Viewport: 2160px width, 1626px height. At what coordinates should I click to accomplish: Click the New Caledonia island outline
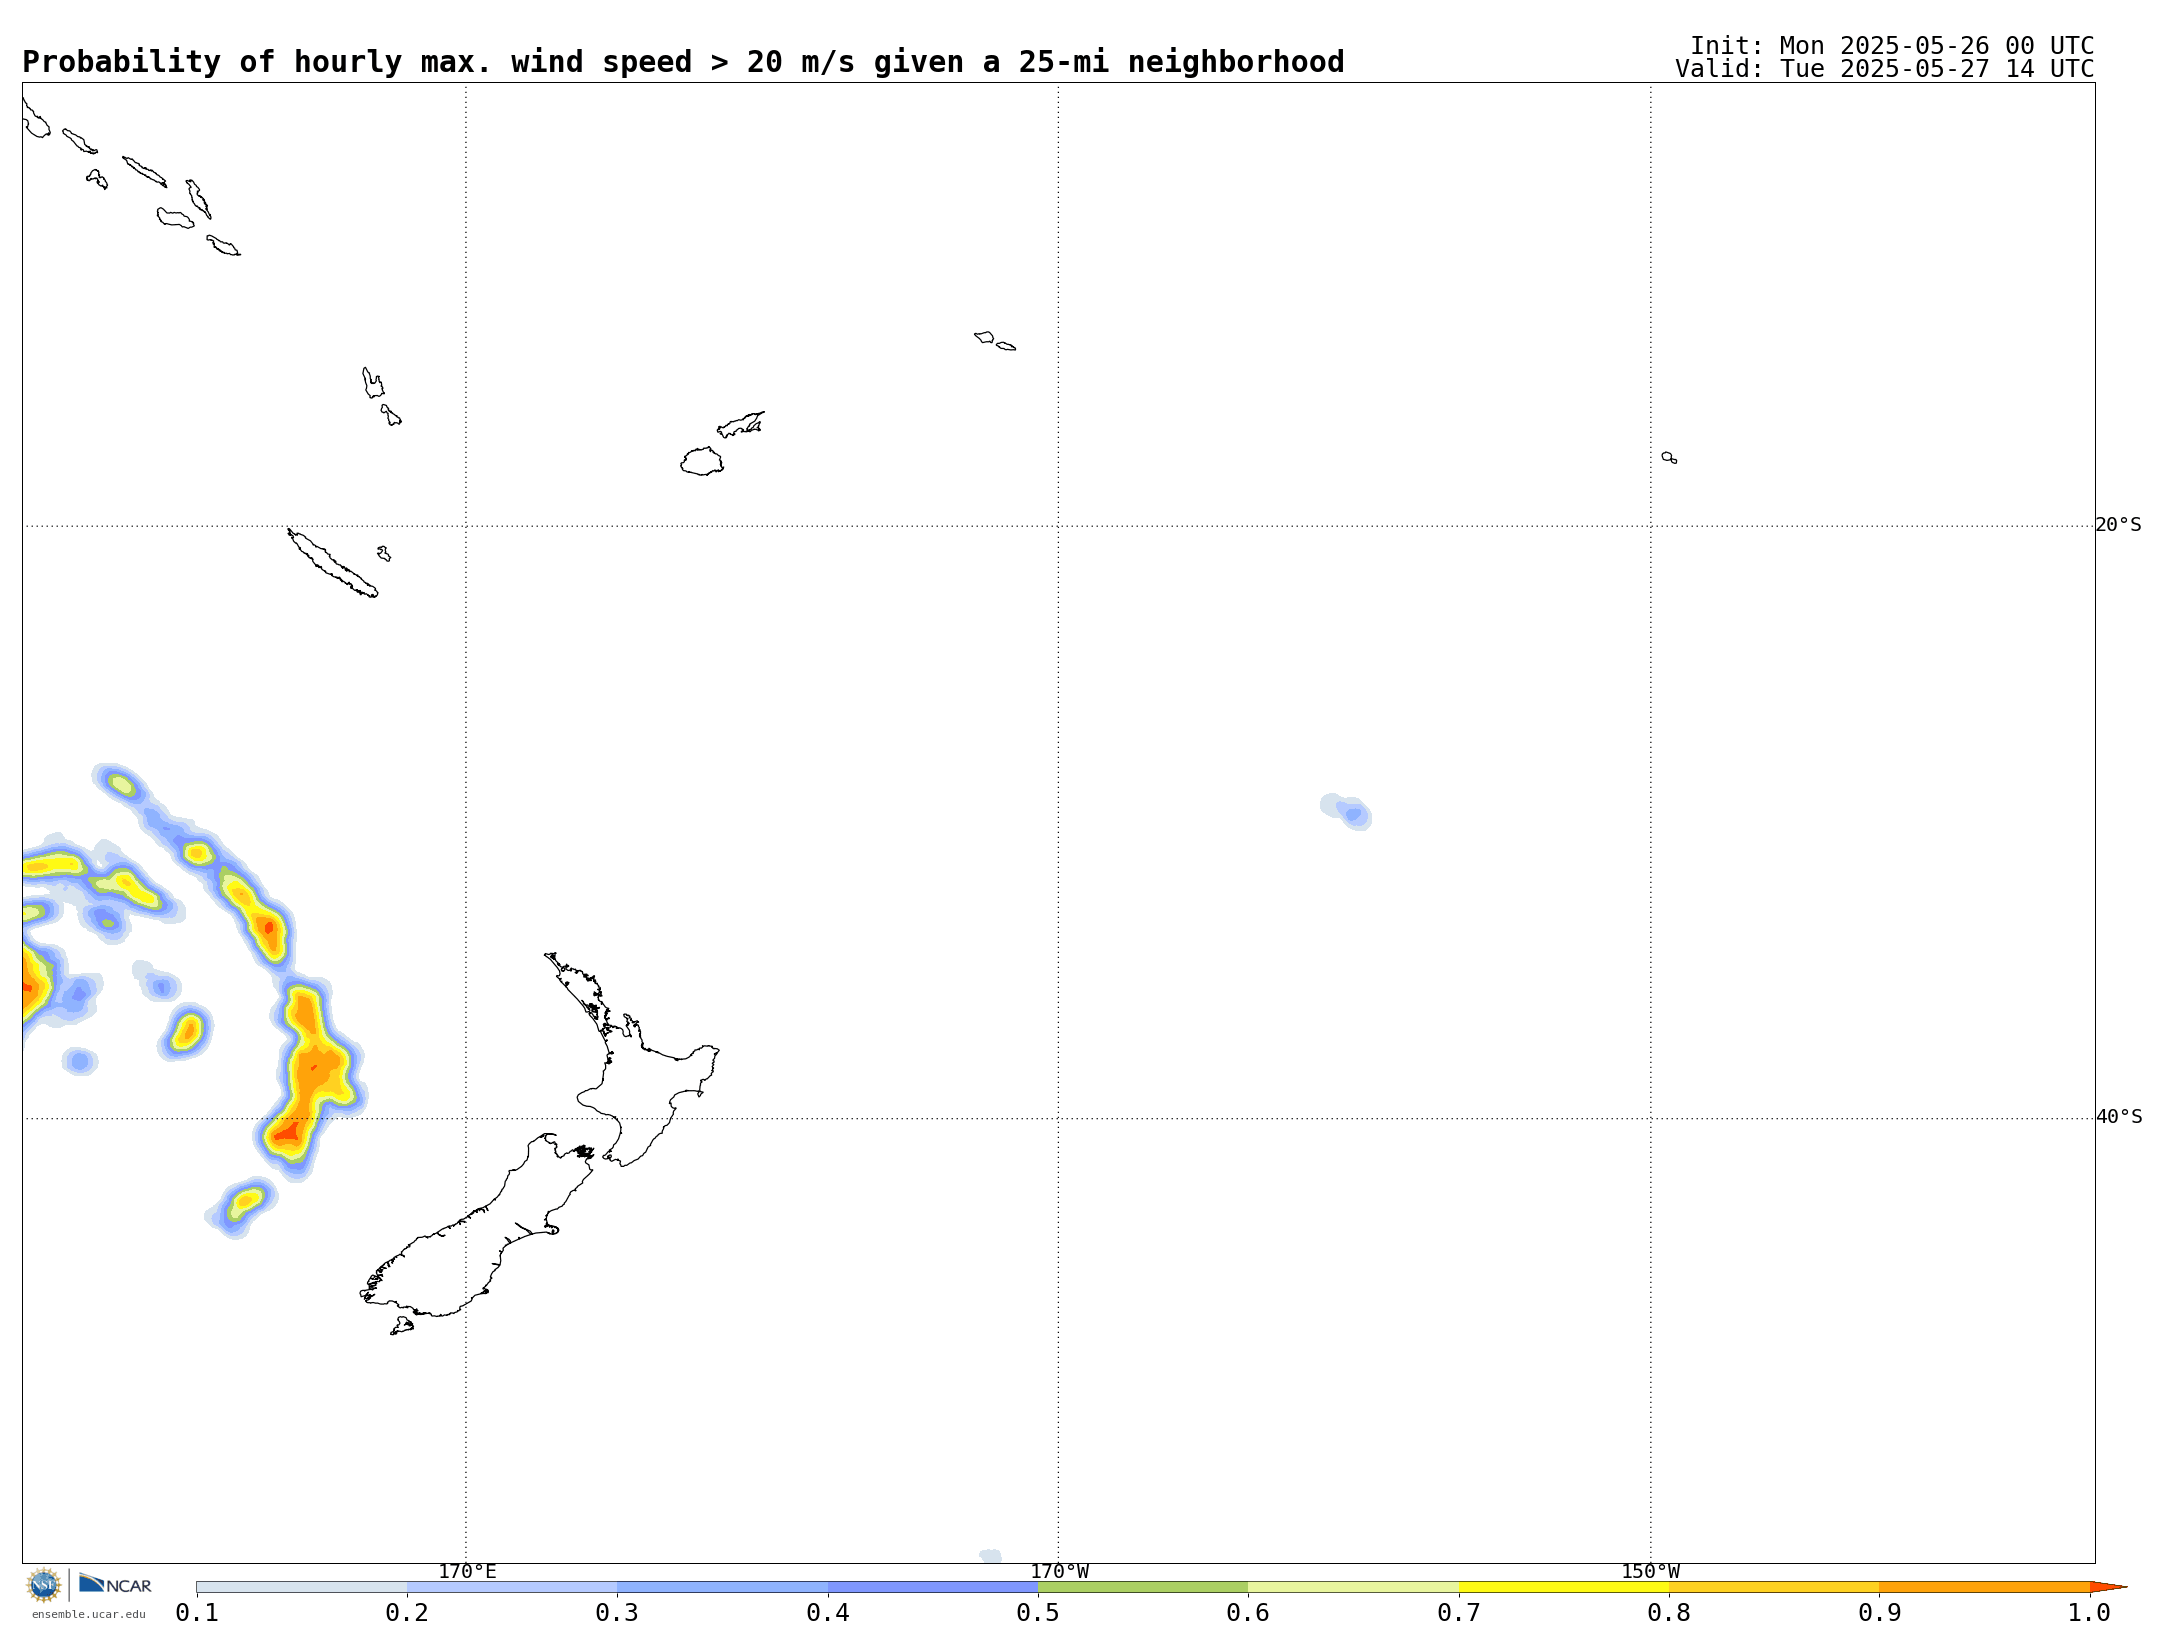332,563
